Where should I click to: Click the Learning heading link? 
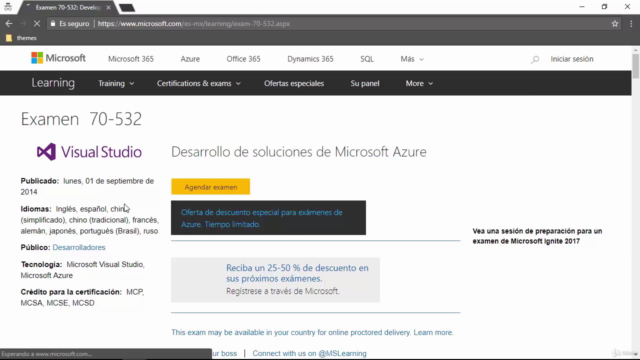pyautogui.click(x=53, y=83)
